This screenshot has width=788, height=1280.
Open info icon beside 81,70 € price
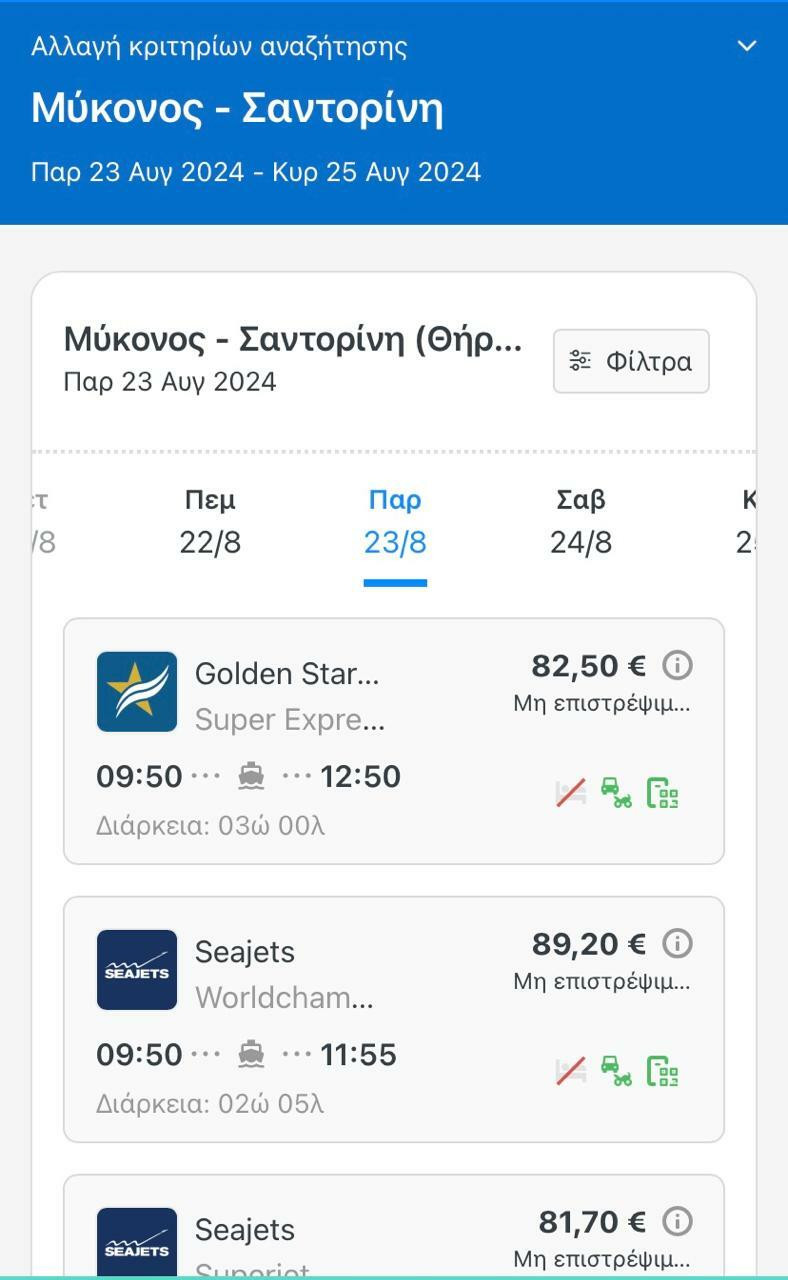pyautogui.click(x=677, y=1222)
